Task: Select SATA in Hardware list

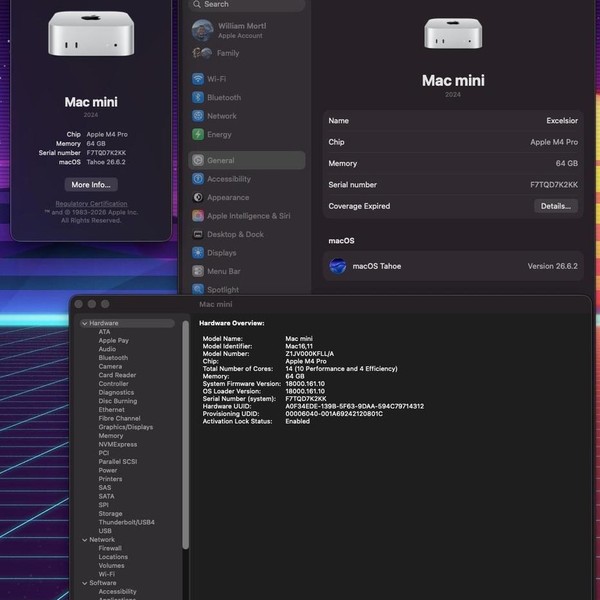Action: 106,496
